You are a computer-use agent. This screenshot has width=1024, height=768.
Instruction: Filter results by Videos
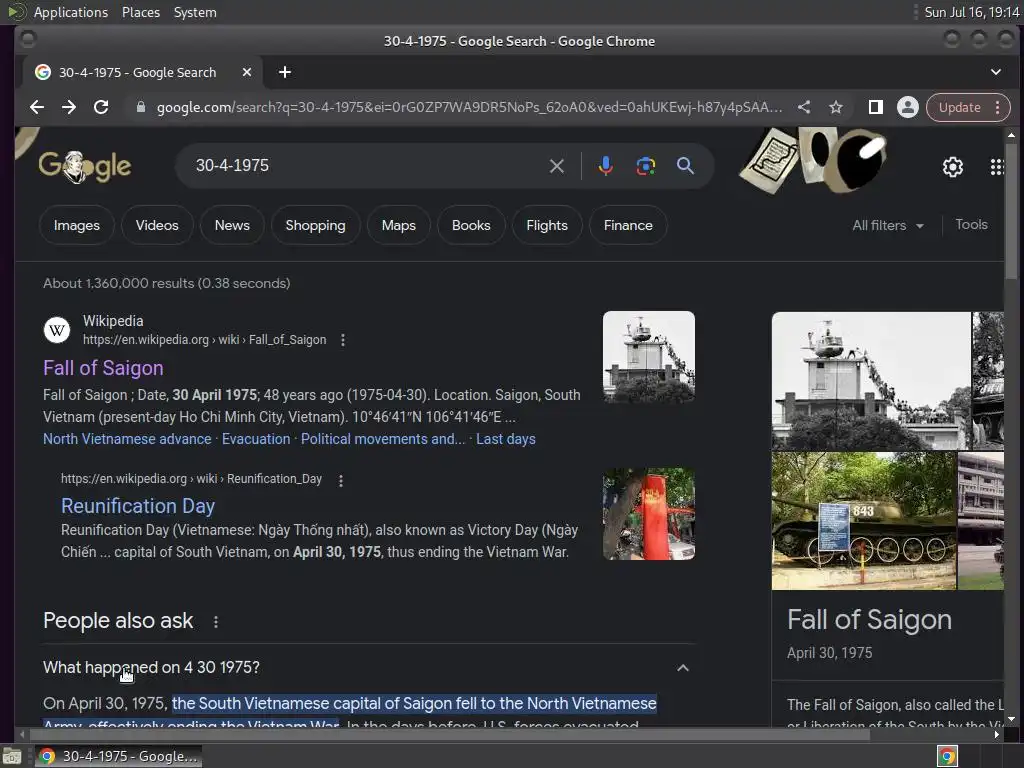pos(157,225)
